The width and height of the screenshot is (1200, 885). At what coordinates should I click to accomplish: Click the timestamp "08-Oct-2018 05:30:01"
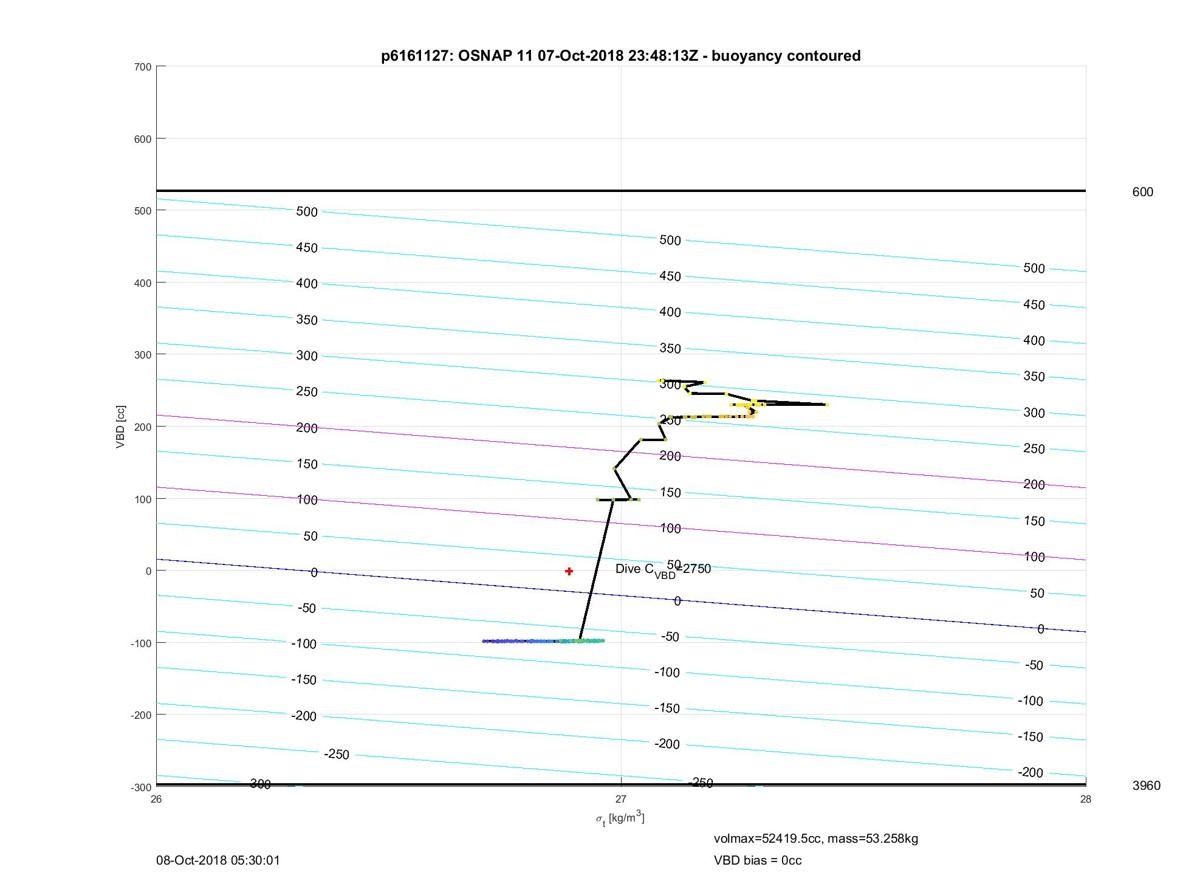pos(218,860)
